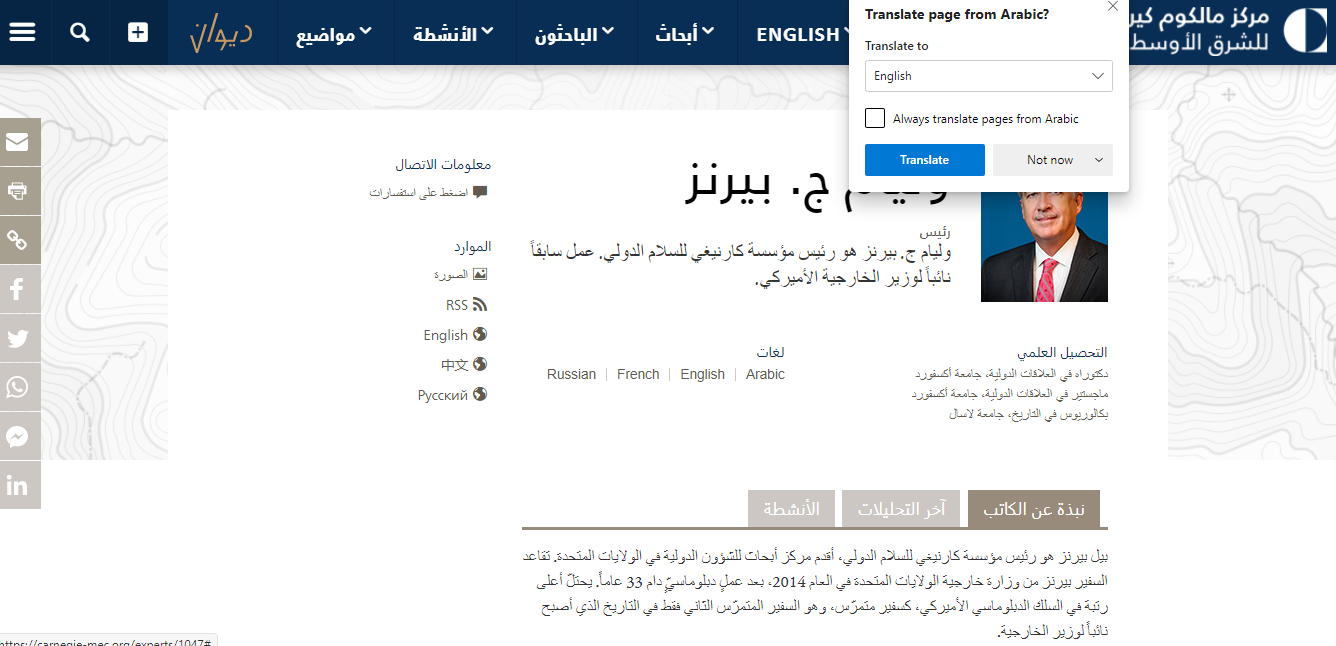
Task: Switch to the آخر التحليلات tab
Action: tap(901, 509)
